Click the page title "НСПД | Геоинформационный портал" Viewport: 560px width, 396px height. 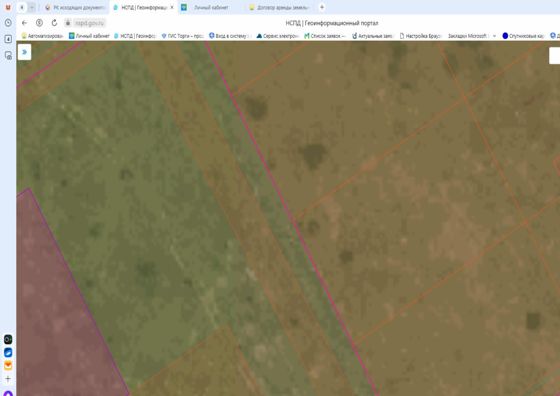click(332, 23)
